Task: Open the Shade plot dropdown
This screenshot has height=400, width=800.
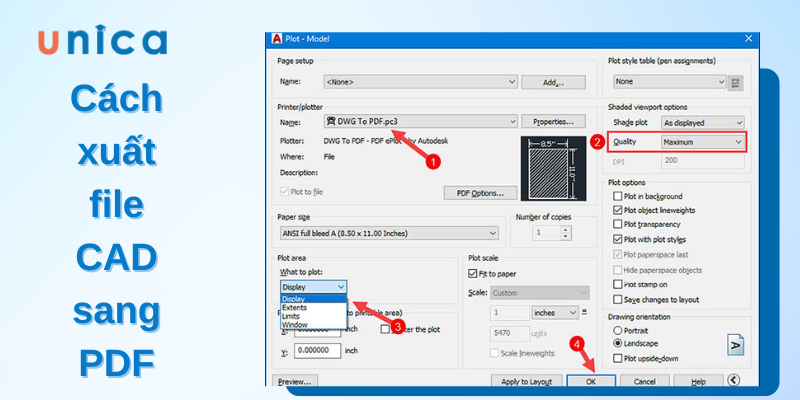Action: click(703, 122)
